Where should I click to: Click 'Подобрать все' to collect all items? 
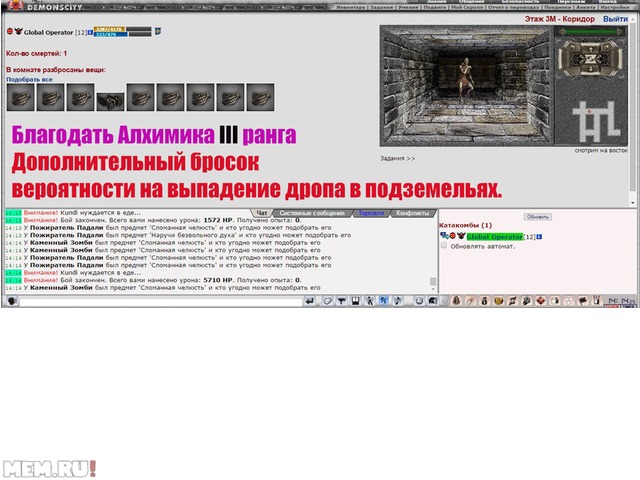click(x=29, y=79)
